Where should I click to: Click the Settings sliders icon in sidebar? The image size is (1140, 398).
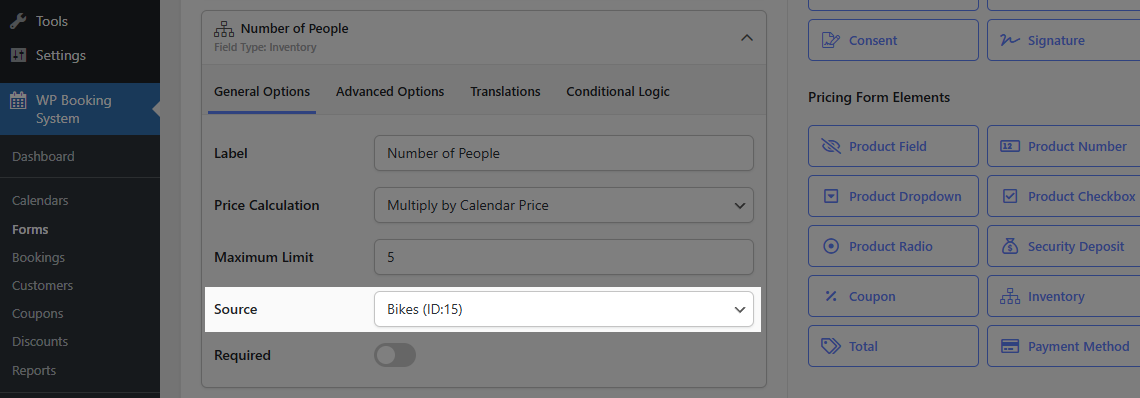pos(18,55)
